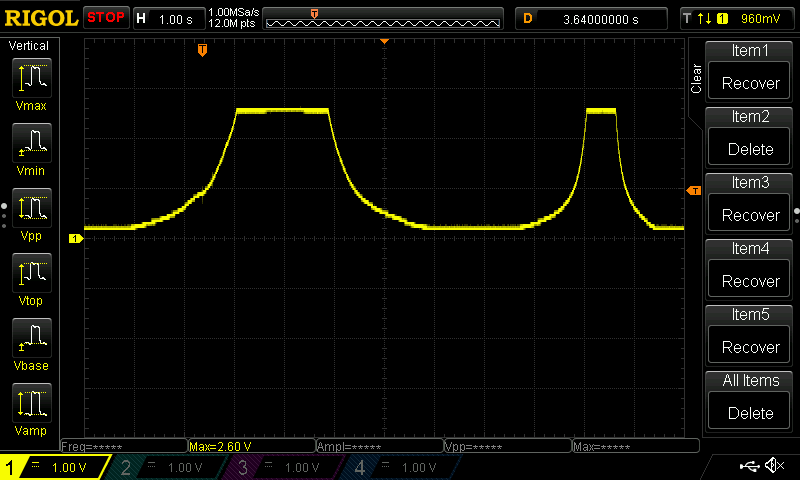Screen dimensions: 800x480
Task: Click the center time marker at top of graticule
Action: pos(385,41)
